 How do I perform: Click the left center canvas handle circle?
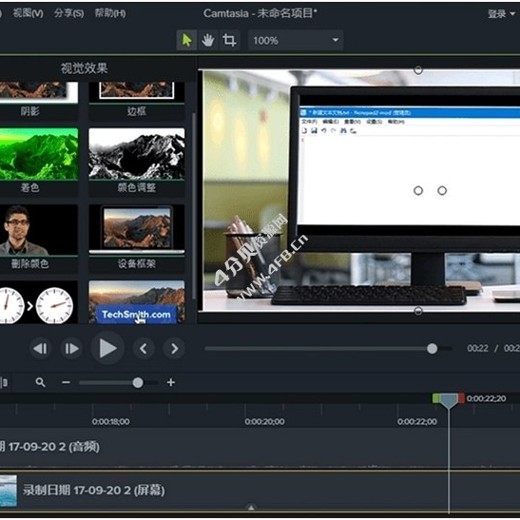pos(418,191)
